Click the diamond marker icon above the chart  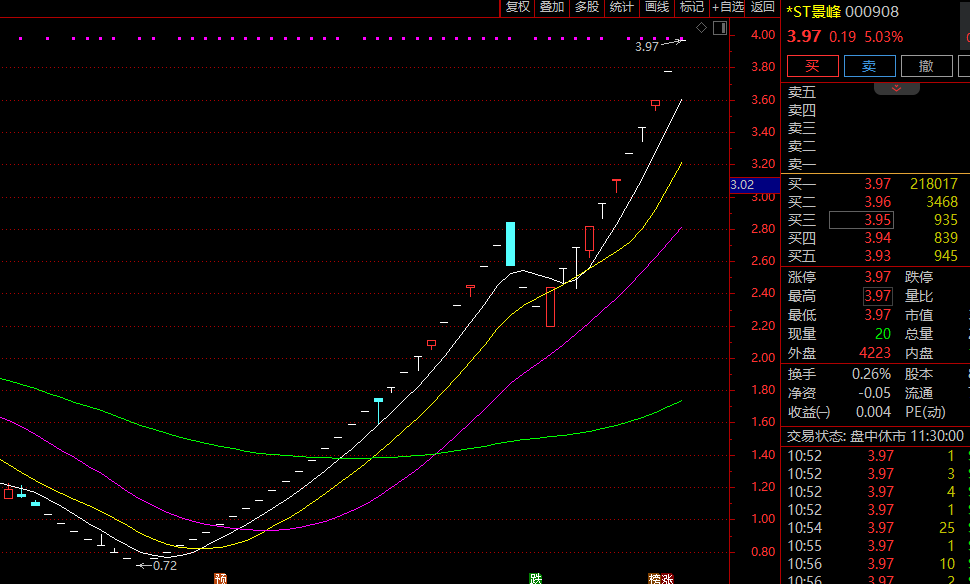tap(702, 27)
